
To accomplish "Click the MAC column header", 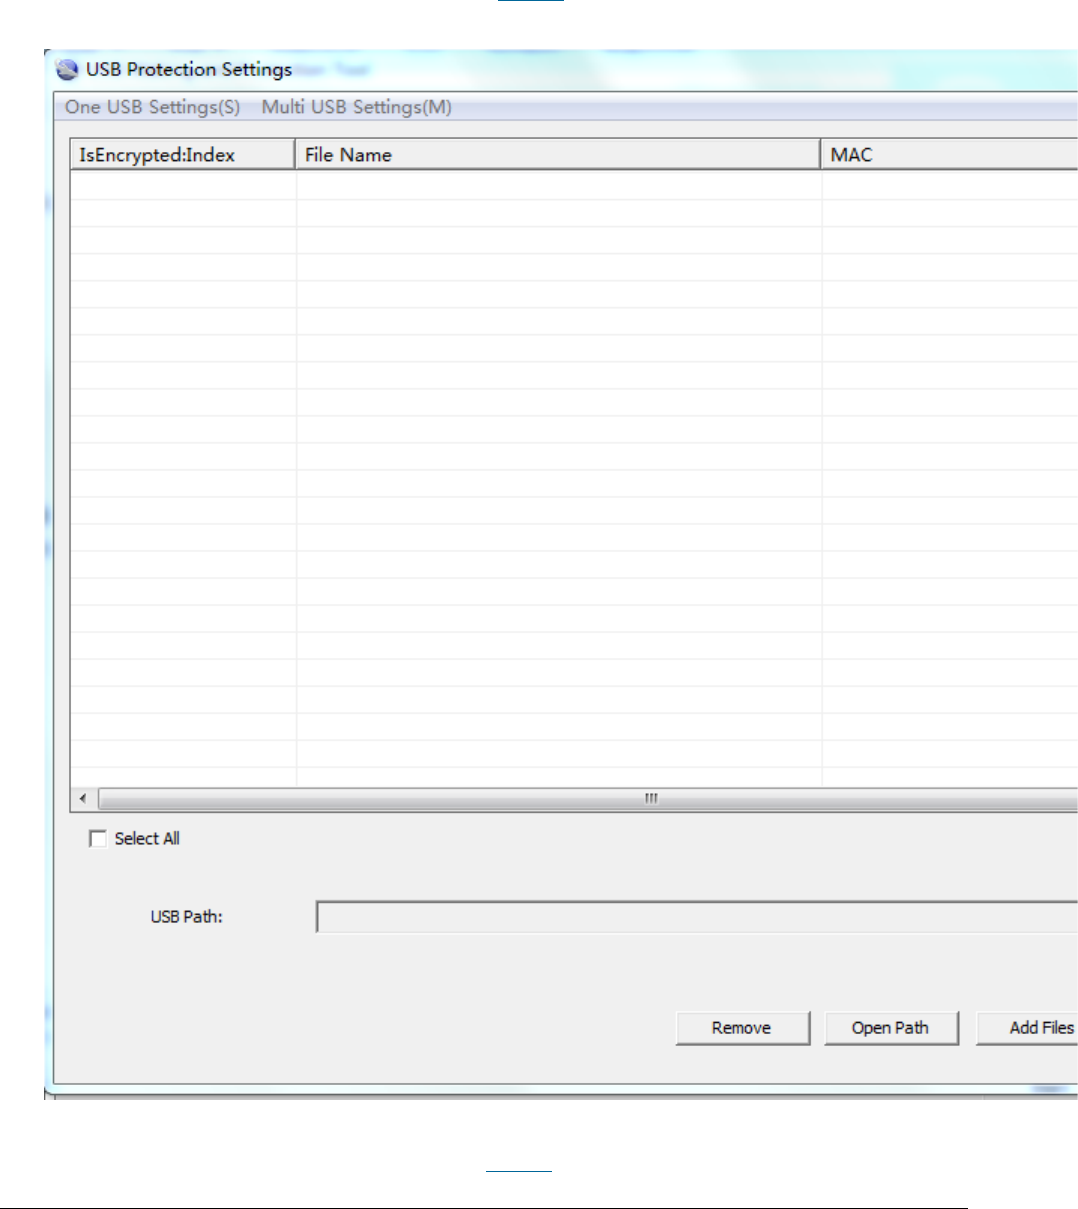I will click(x=950, y=155).
